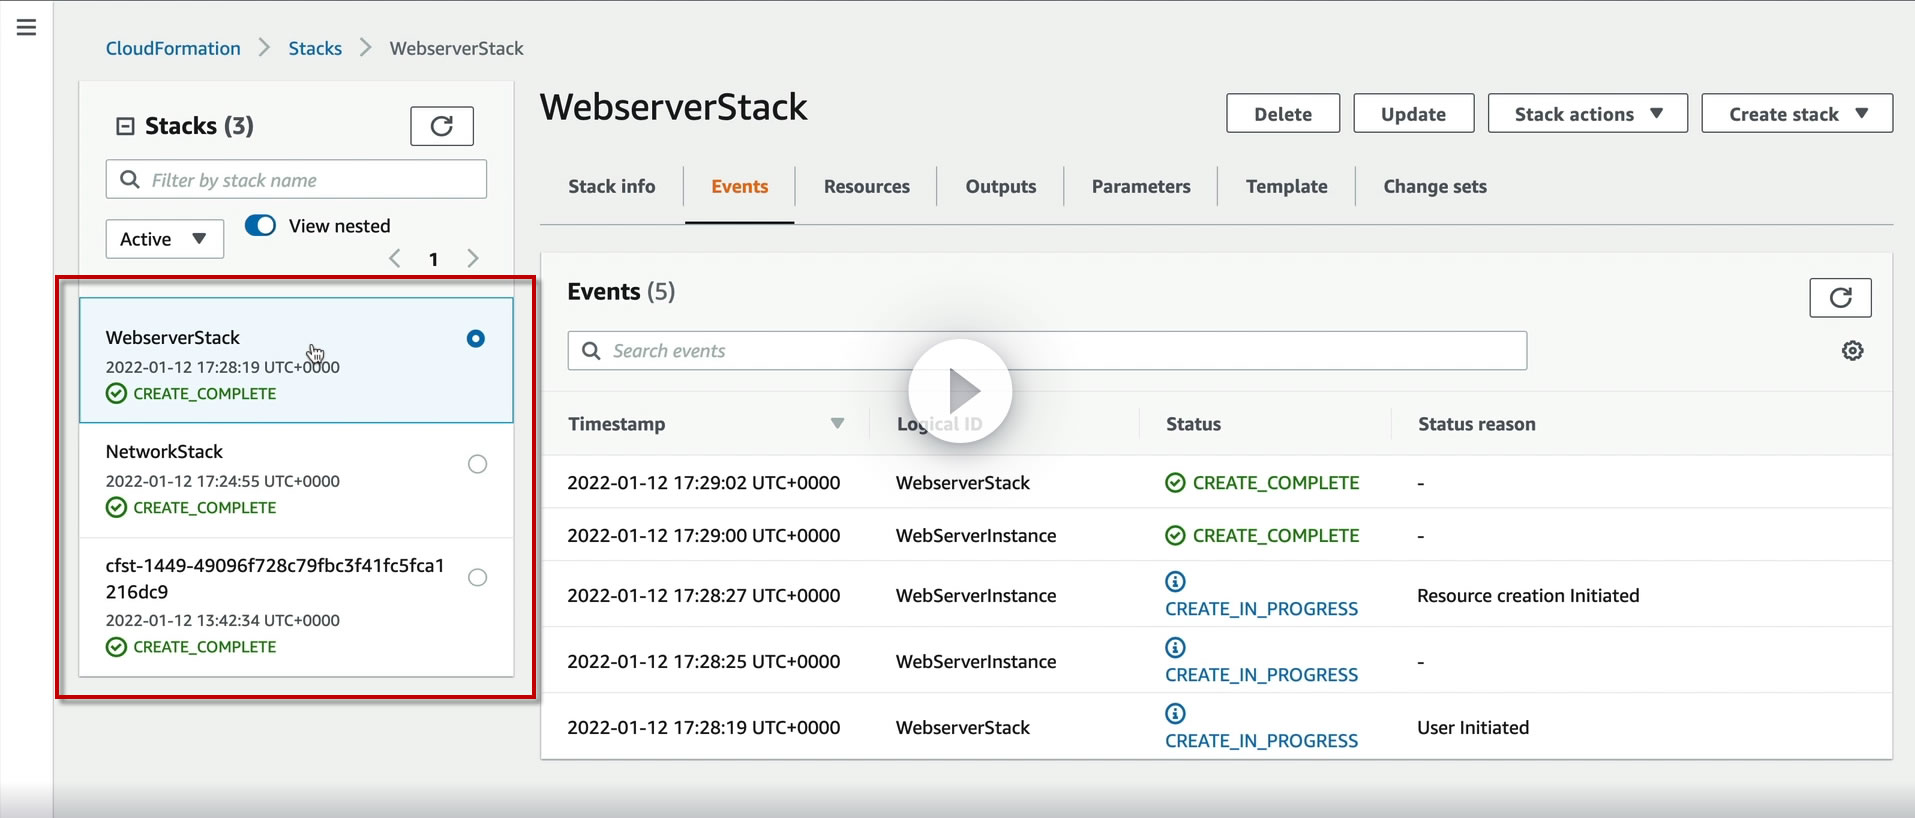1915x818 pixels.
Task: Open the Parameters tab
Action: click(x=1141, y=187)
